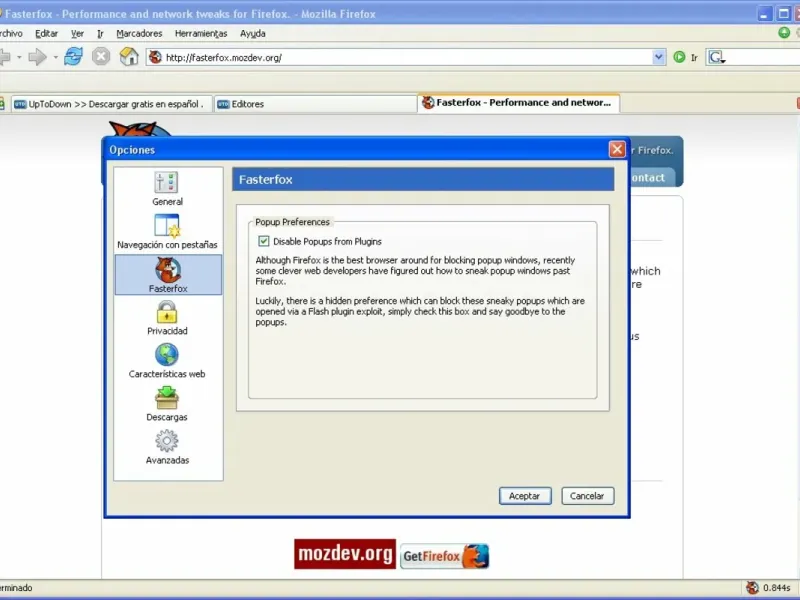Minimize the Firefox window
This screenshot has width=800, height=600.
(x=764, y=14)
